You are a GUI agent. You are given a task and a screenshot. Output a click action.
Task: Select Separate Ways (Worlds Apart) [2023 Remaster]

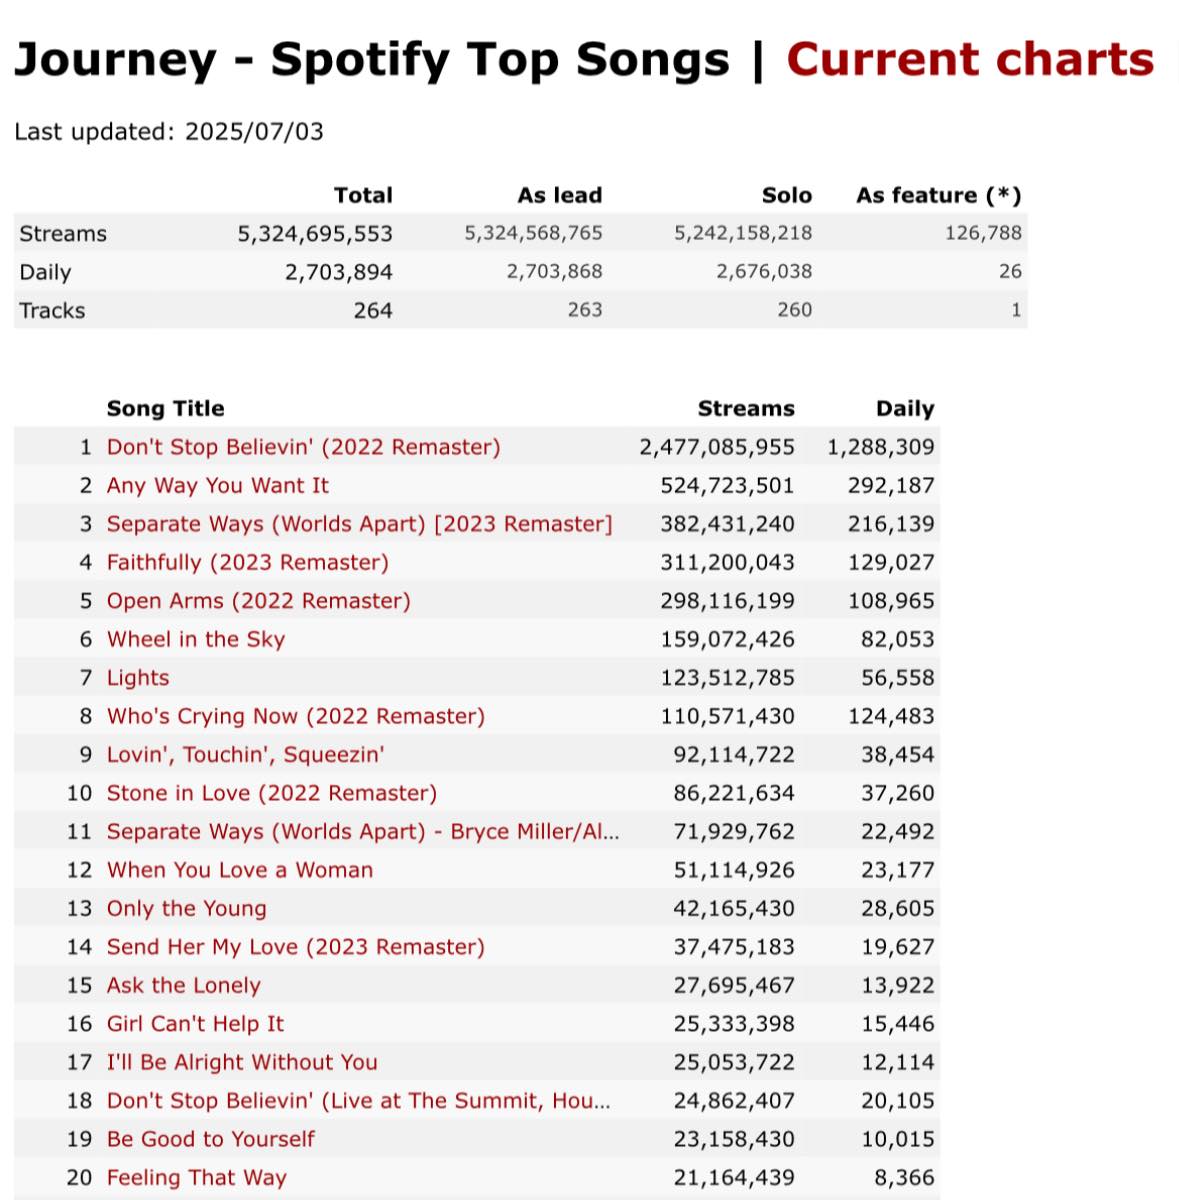pos(359,524)
